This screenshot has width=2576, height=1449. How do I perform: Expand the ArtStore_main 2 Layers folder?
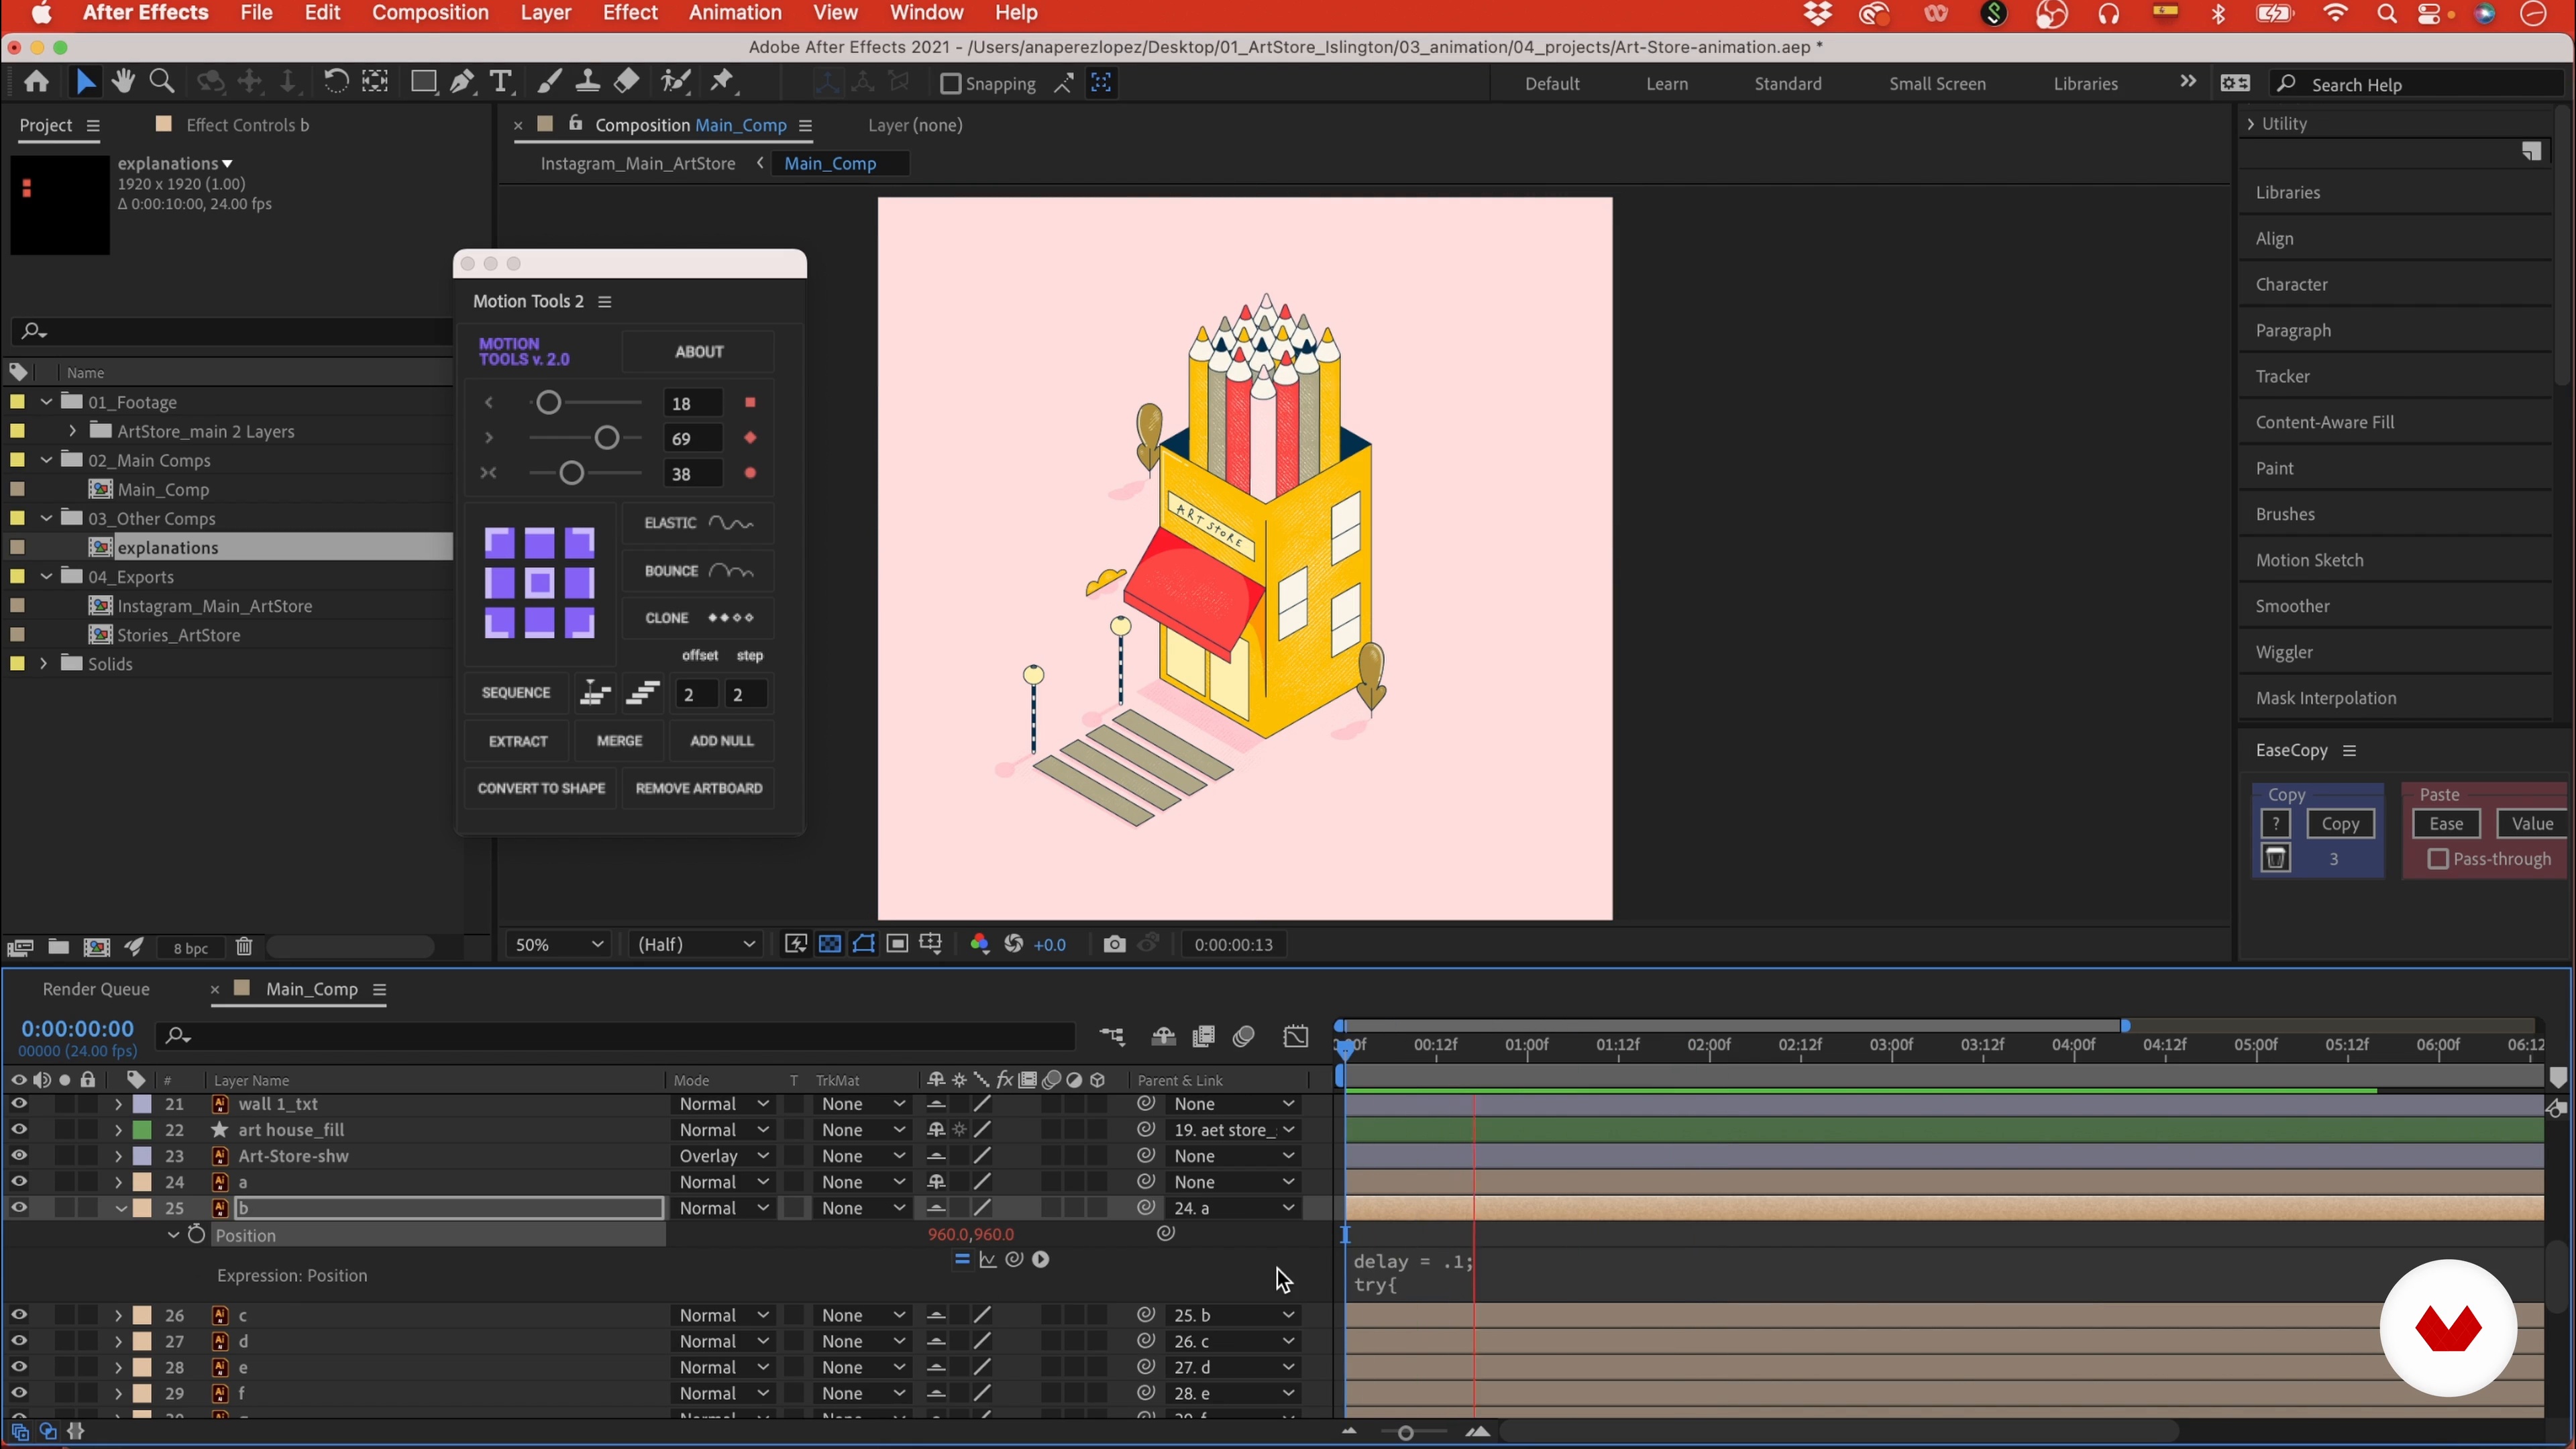[x=72, y=431]
